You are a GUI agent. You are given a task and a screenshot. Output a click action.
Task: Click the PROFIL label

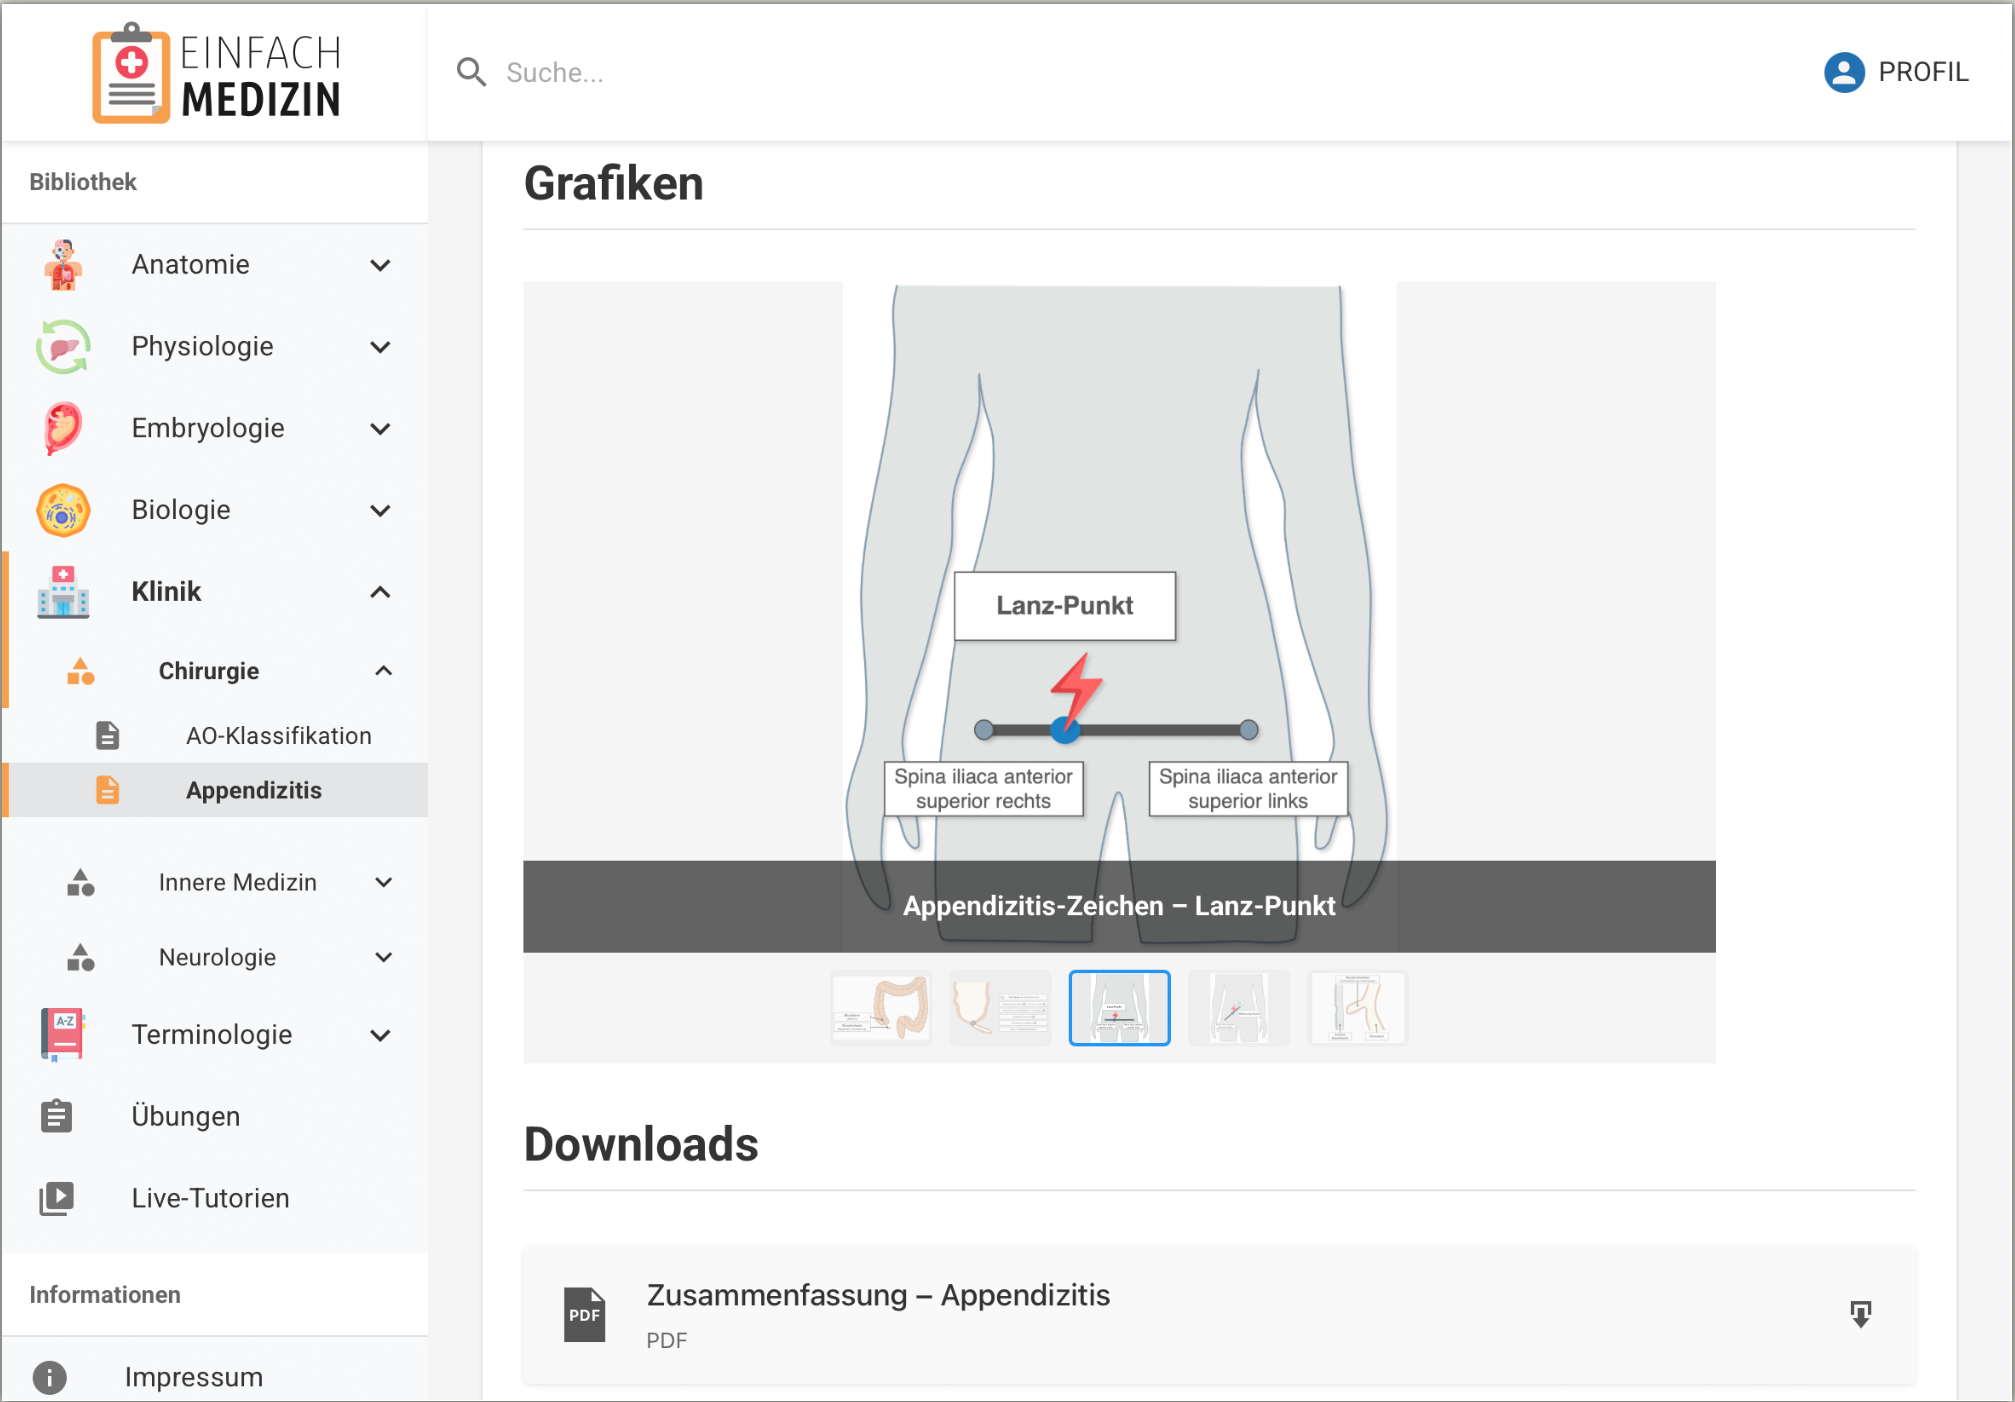[1922, 72]
